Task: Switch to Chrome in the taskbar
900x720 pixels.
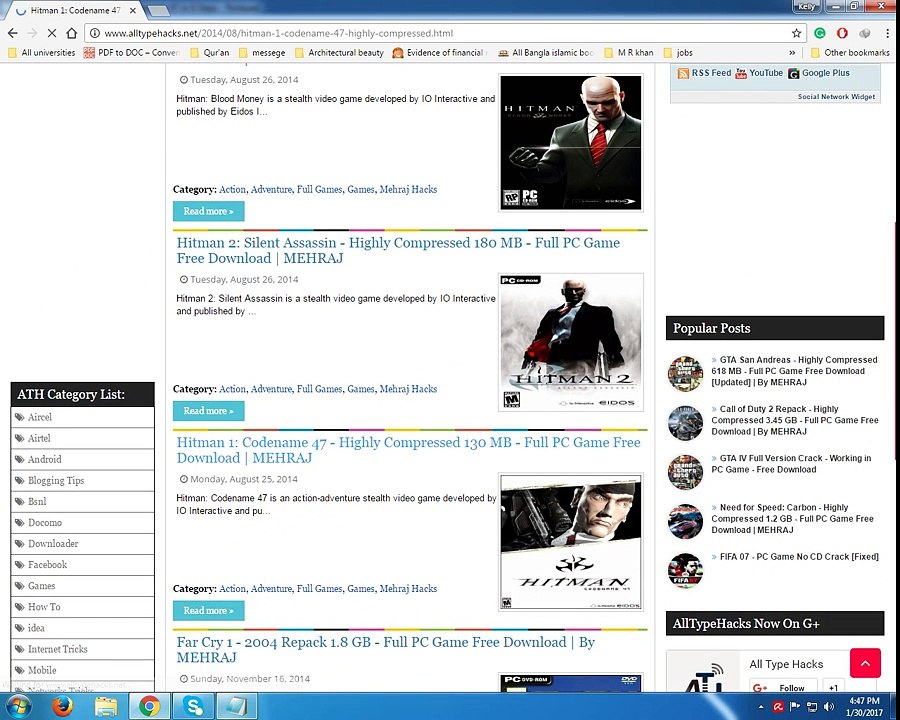Action: click(x=149, y=706)
